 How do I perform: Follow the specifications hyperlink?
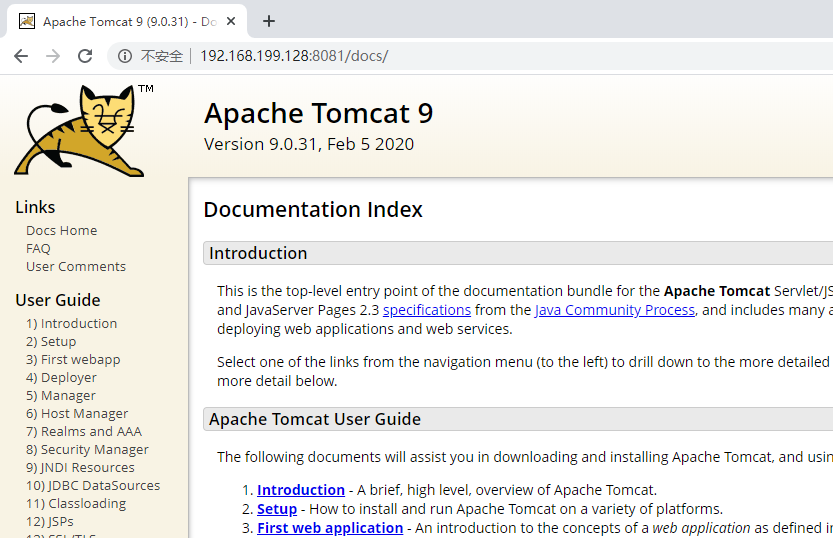tap(427, 310)
